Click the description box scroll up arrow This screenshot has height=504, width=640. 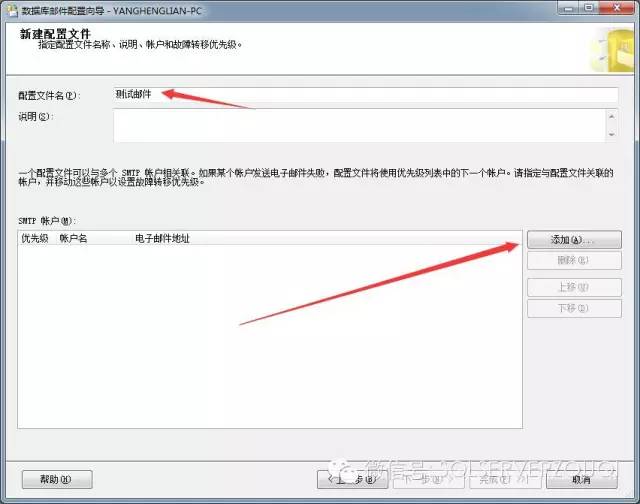[x=611, y=116]
